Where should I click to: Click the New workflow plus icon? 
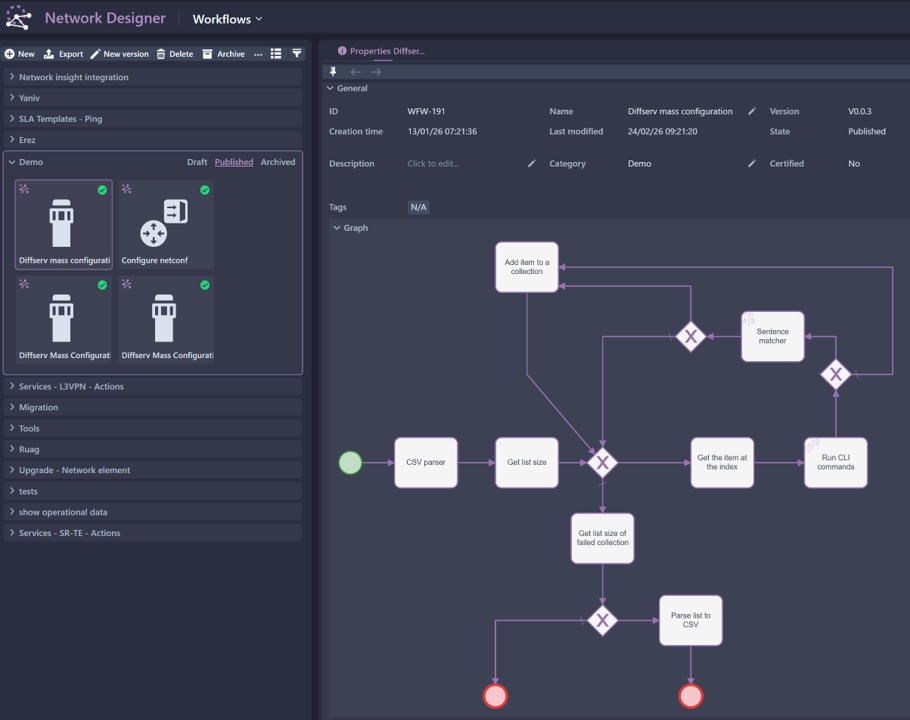[x=10, y=54]
